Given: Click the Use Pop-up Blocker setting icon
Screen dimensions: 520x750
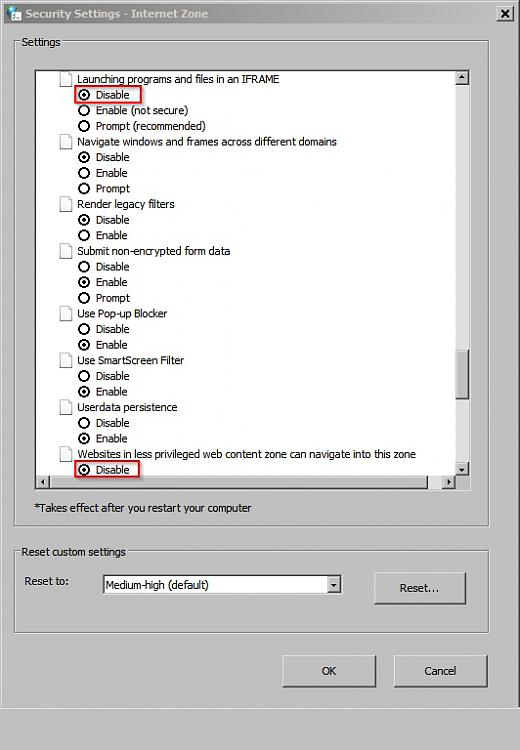Looking at the screenshot, I should 66,314.
